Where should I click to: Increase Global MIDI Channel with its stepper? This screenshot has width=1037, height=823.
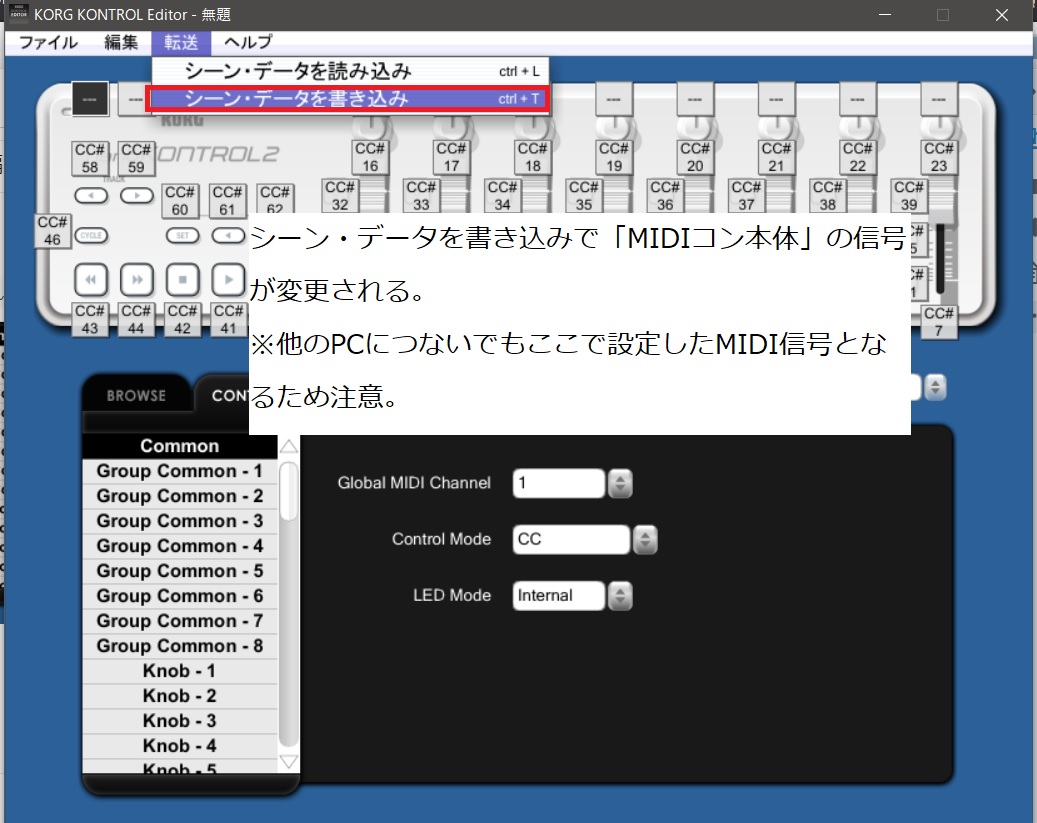click(622, 477)
